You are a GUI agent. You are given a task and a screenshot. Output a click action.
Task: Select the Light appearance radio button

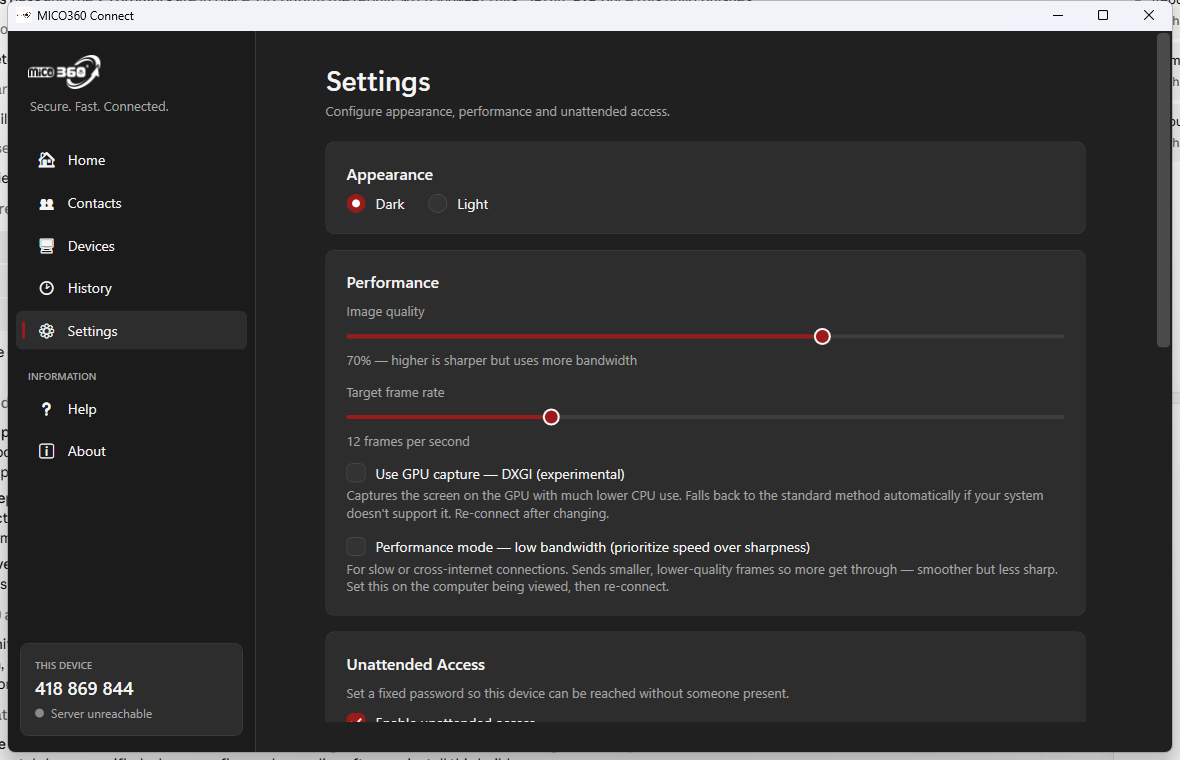437,204
